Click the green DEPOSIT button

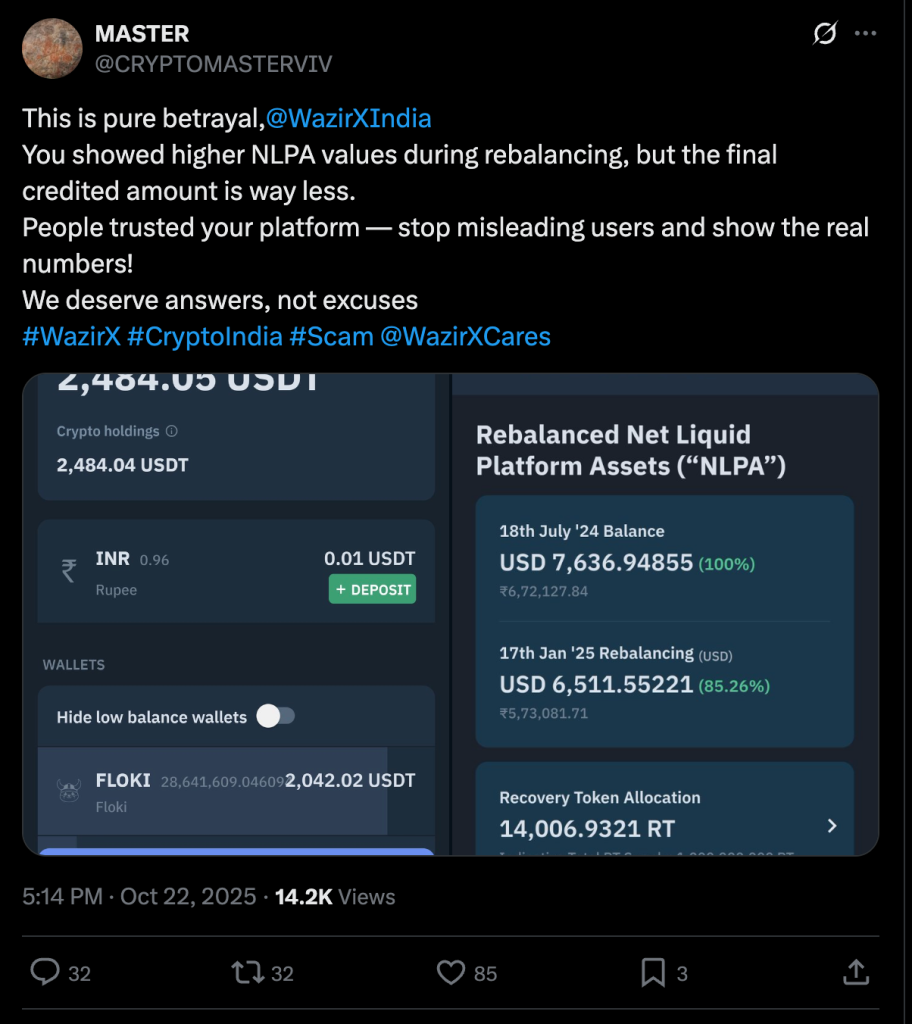tap(372, 589)
